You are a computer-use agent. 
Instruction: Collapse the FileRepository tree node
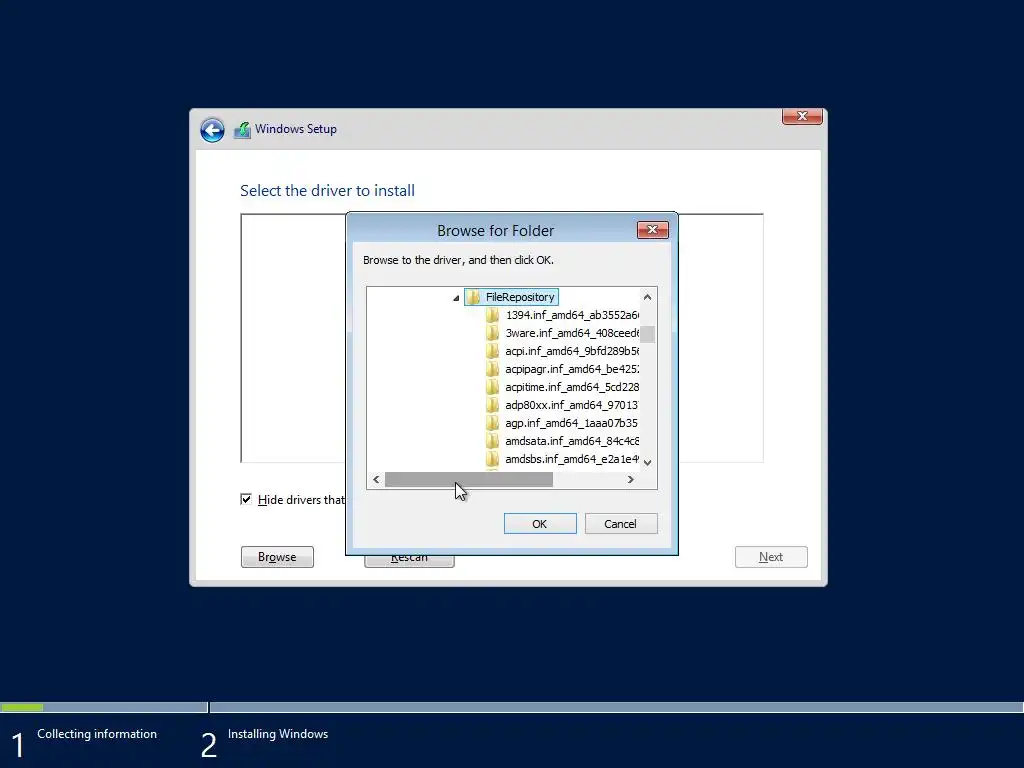456,298
